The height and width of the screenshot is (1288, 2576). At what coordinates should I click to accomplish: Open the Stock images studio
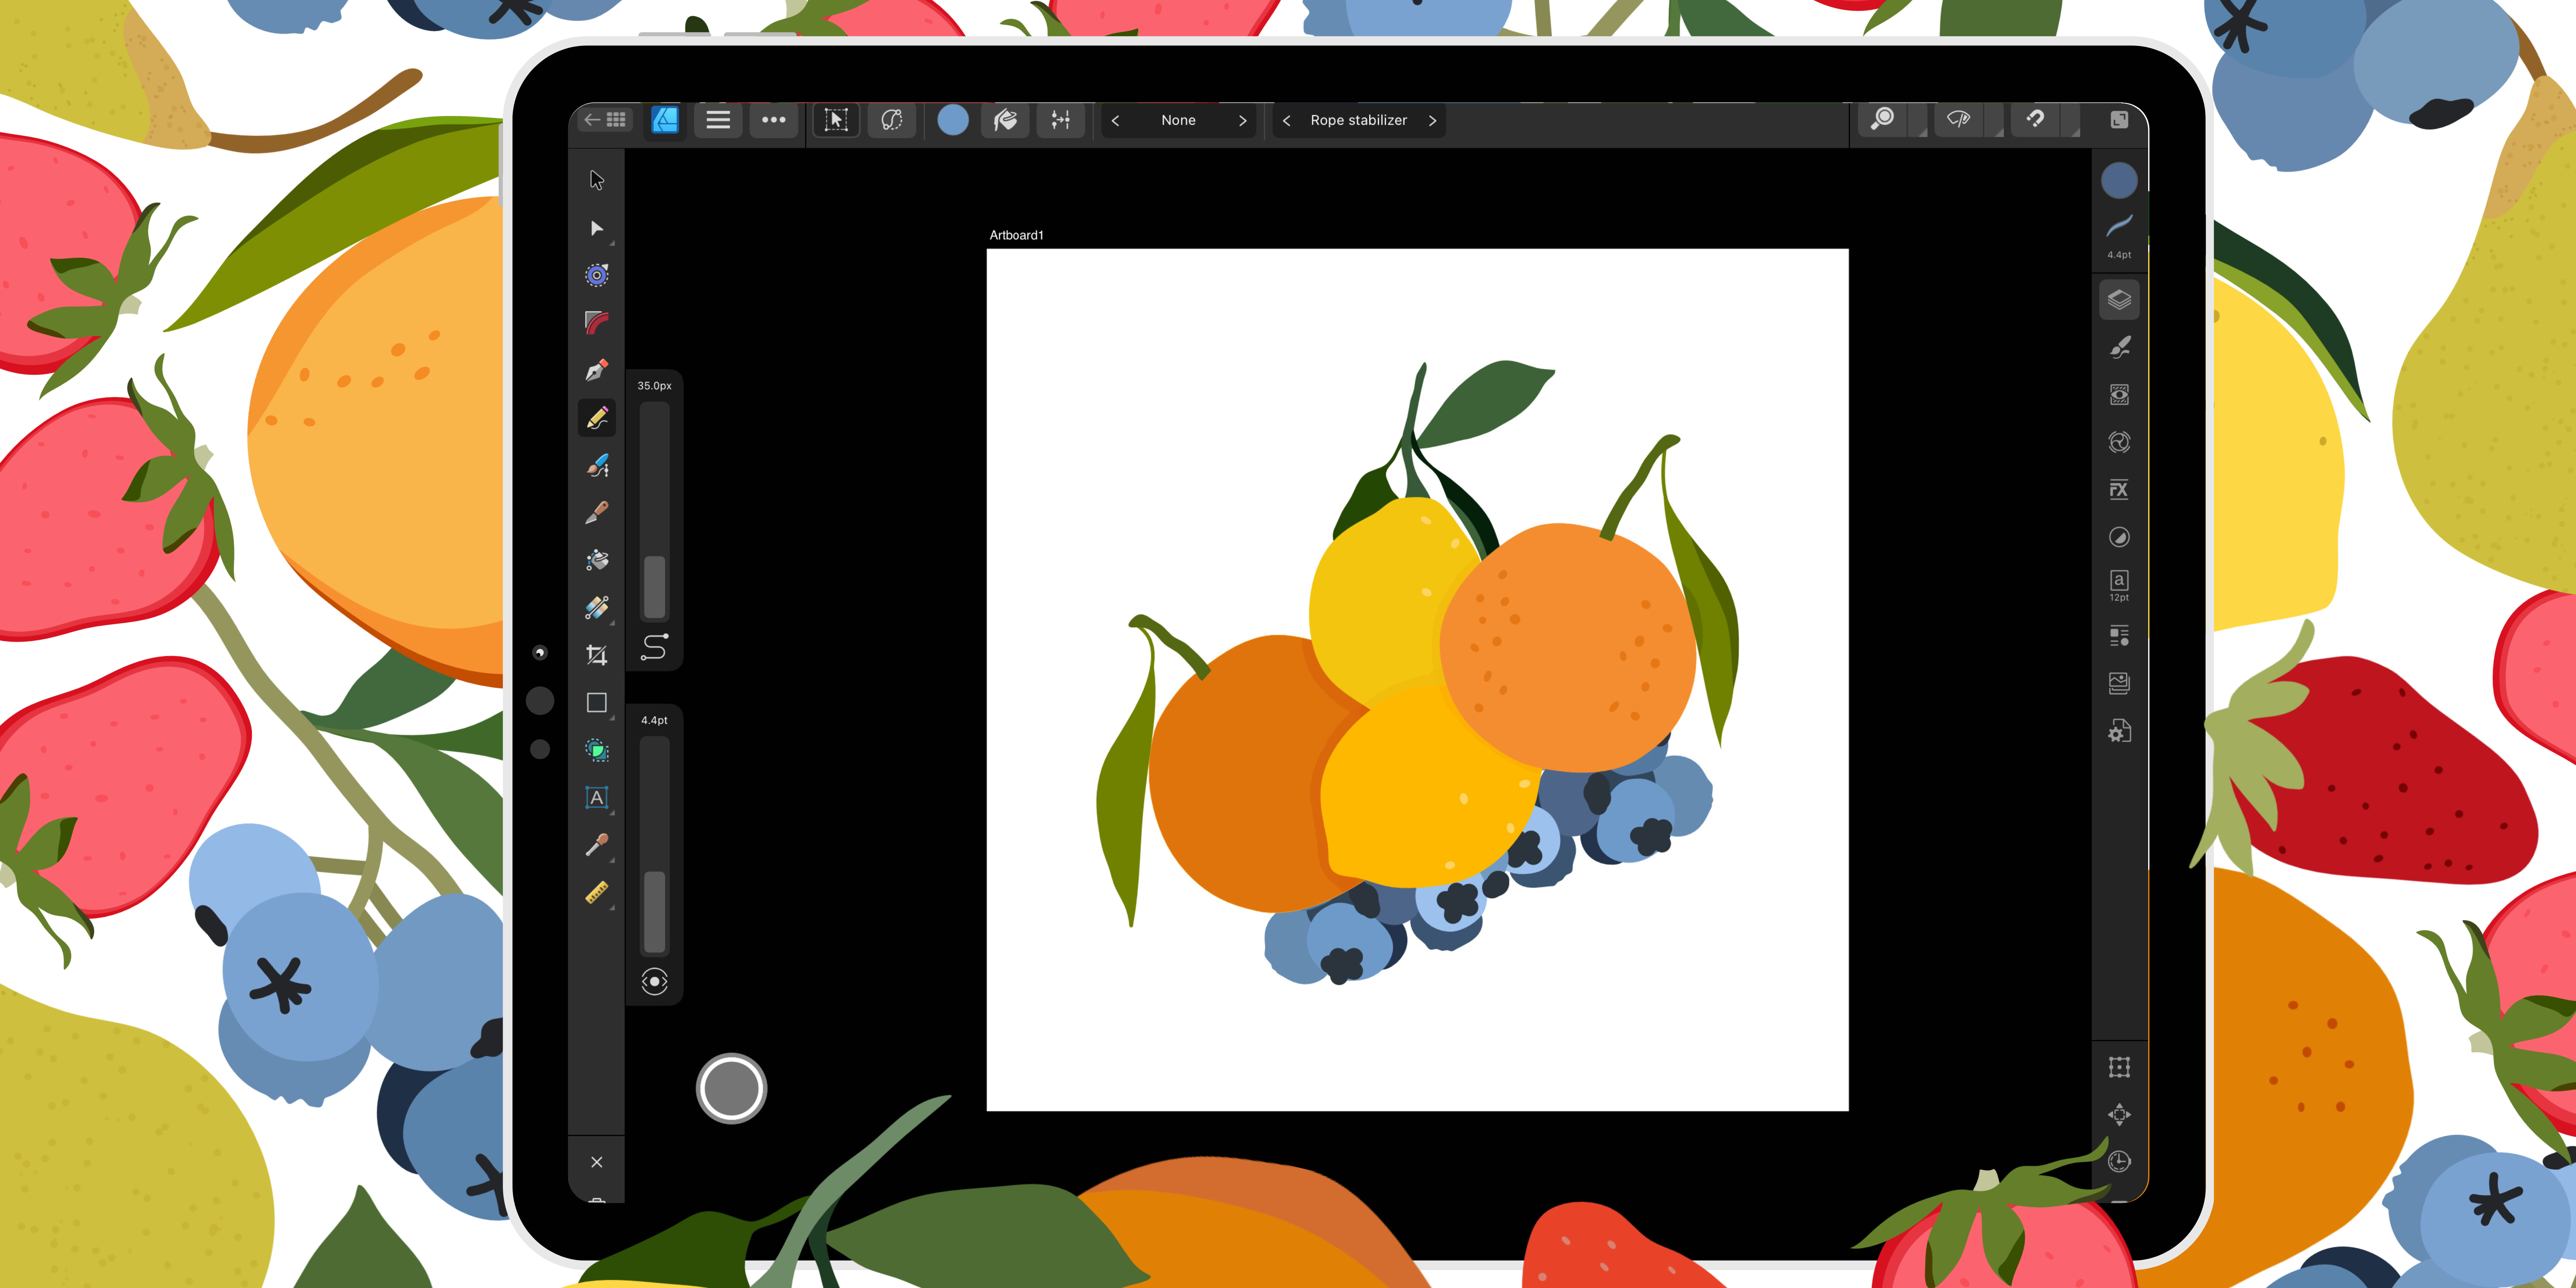pyautogui.click(x=2119, y=683)
